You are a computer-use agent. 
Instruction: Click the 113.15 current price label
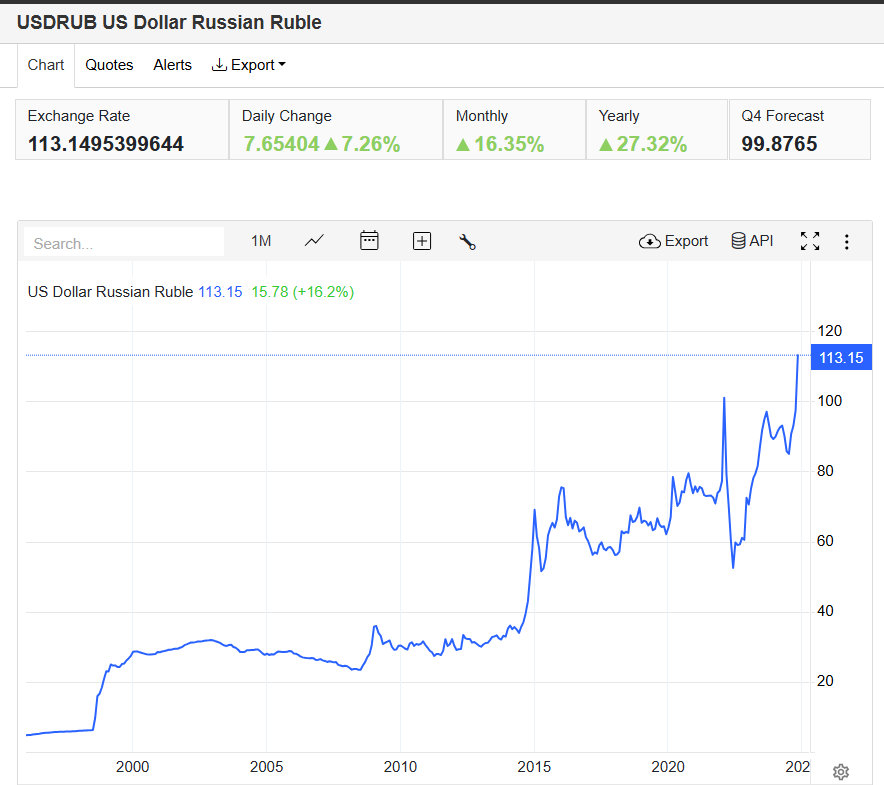pos(840,357)
